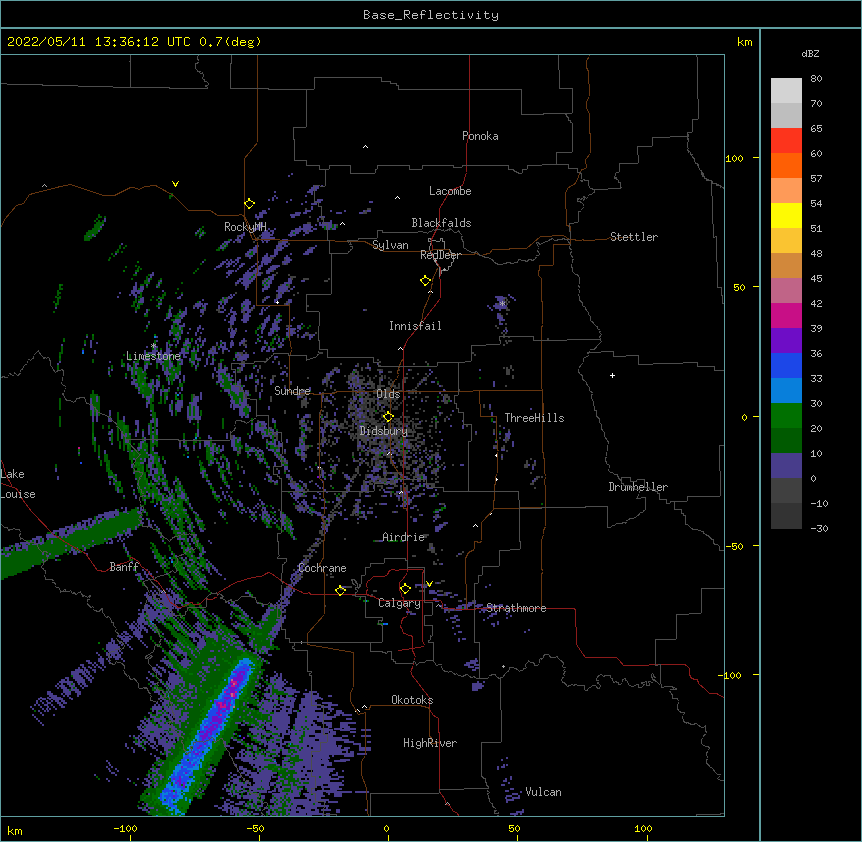The width and height of the screenshot is (862, 842).
Task: Click the ThreeHills city label
Action: (534, 418)
